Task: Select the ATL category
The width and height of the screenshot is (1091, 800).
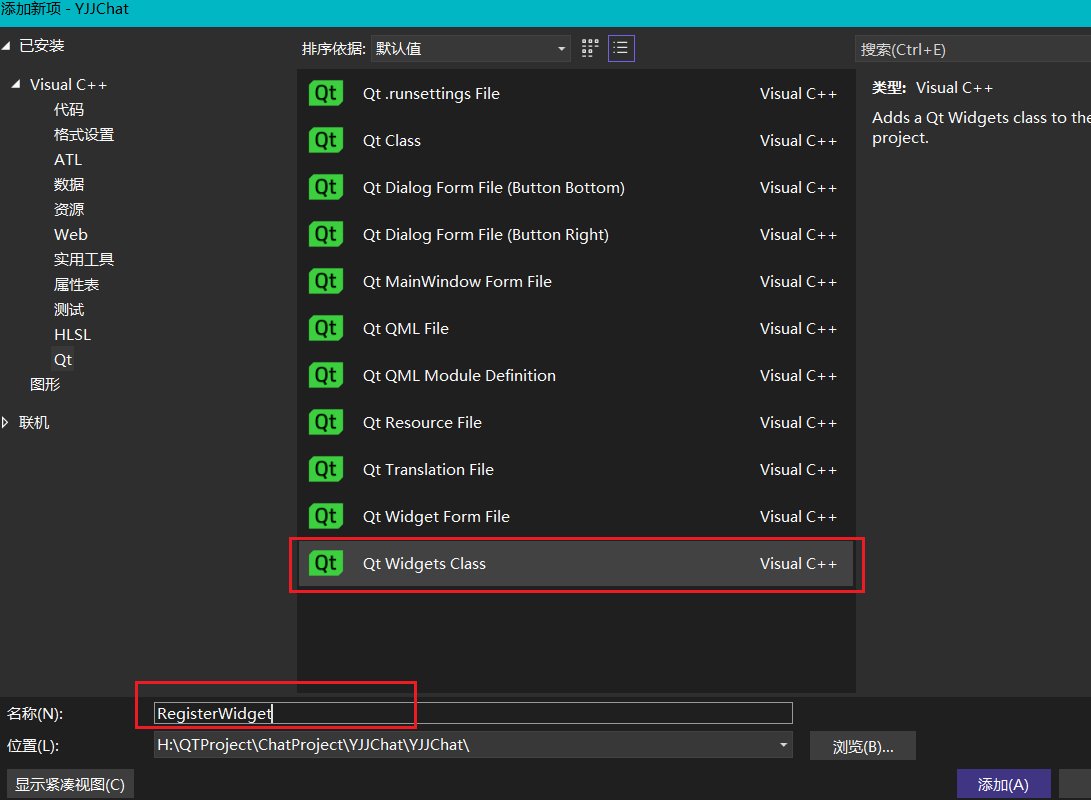Action: point(68,159)
